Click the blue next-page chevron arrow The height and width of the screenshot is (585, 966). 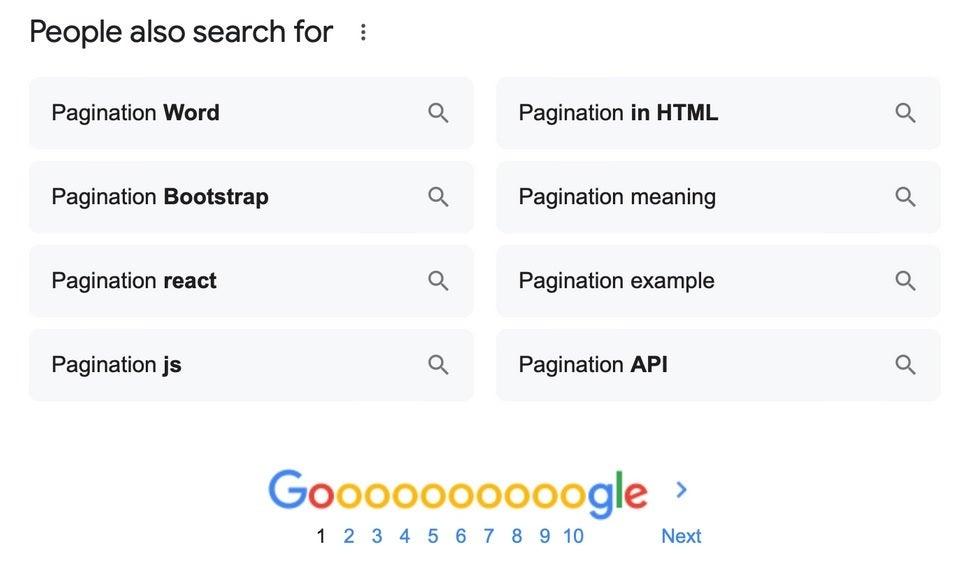[682, 489]
